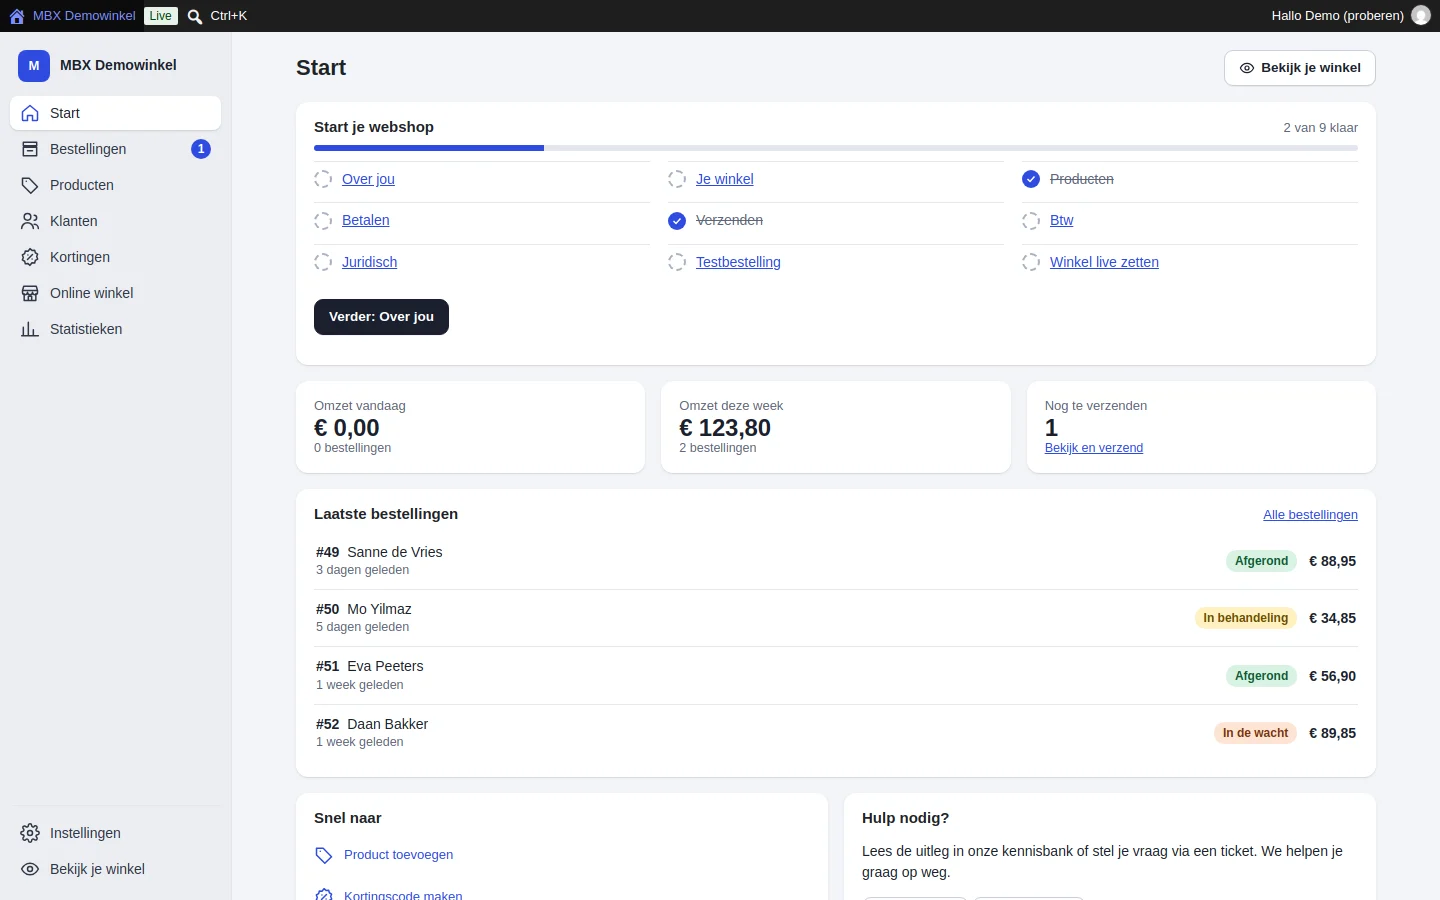Open order #50 from Mo Yilmaz
This screenshot has height=900, width=1440.
tap(836, 618)
